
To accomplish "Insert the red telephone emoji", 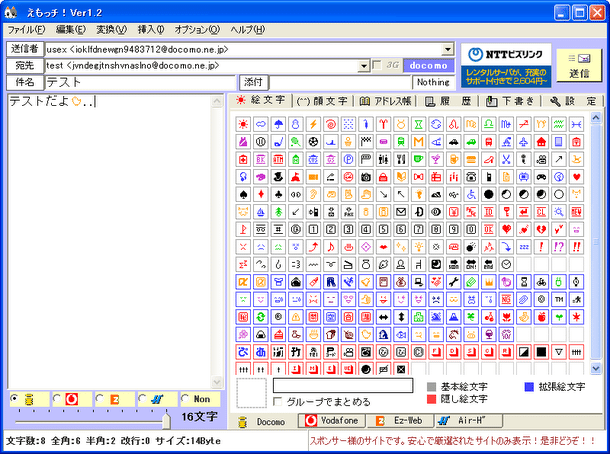I will (454, 247).
